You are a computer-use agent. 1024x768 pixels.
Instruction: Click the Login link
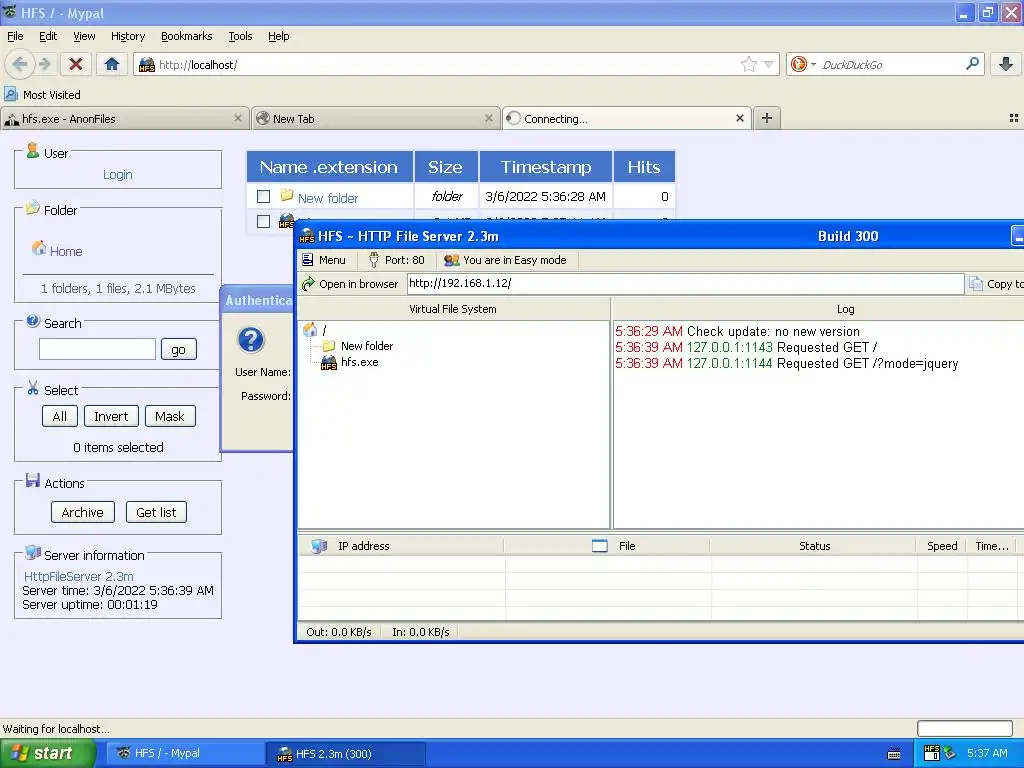(118, 174)
